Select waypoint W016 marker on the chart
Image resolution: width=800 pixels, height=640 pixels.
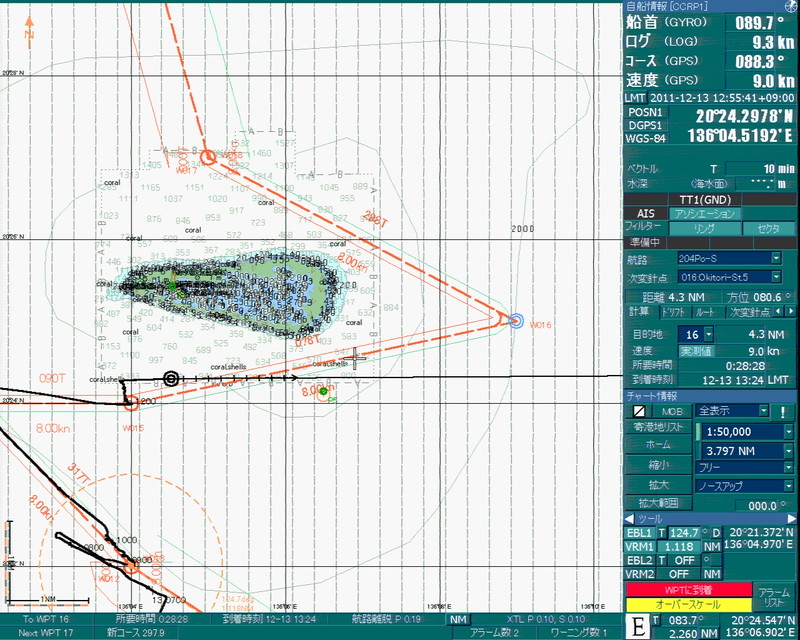(515, 320)
